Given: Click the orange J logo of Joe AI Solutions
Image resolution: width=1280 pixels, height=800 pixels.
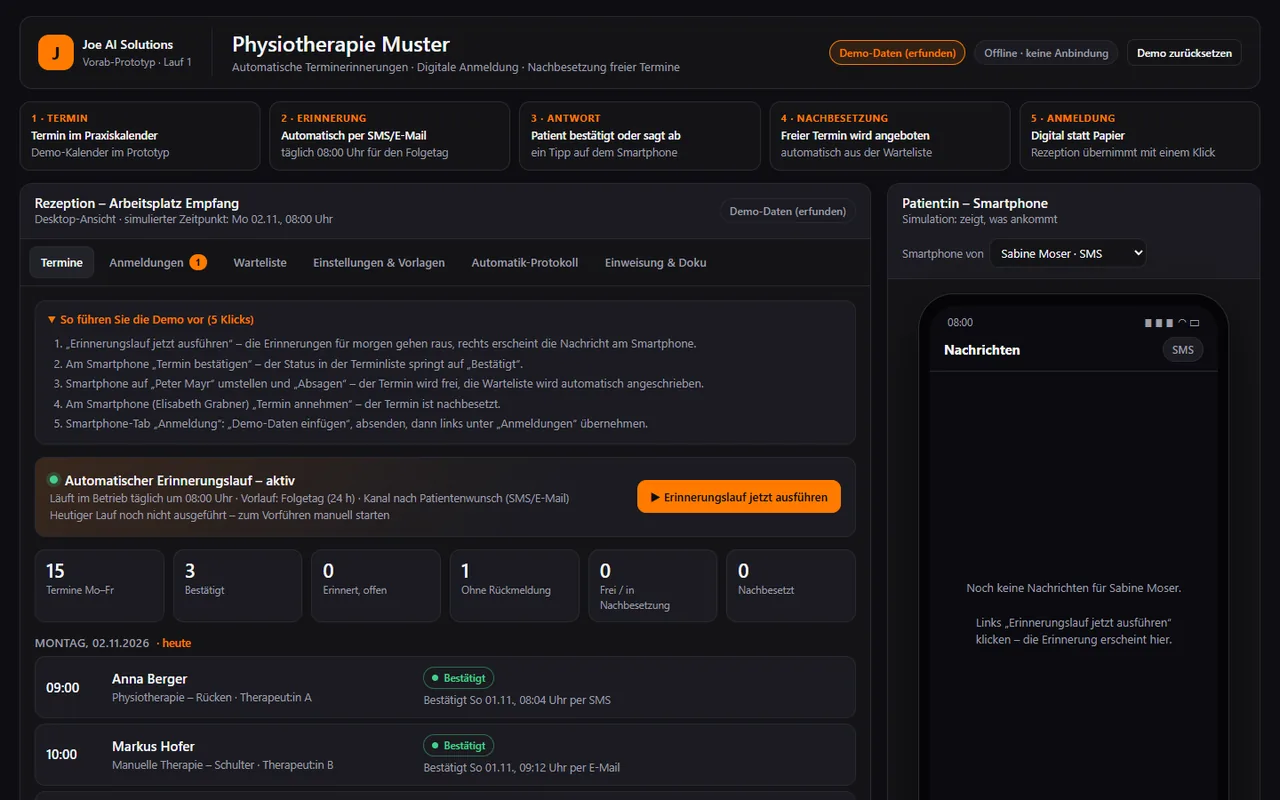Looking at the screenshot, I should click(56, 52).
